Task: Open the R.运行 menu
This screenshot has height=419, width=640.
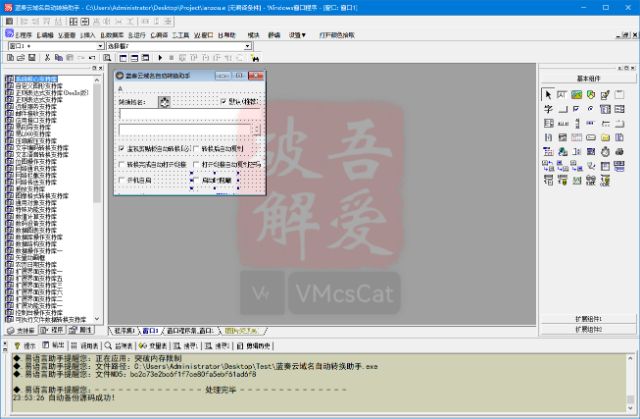Action: pyautogui.click(x=137, y=35)
